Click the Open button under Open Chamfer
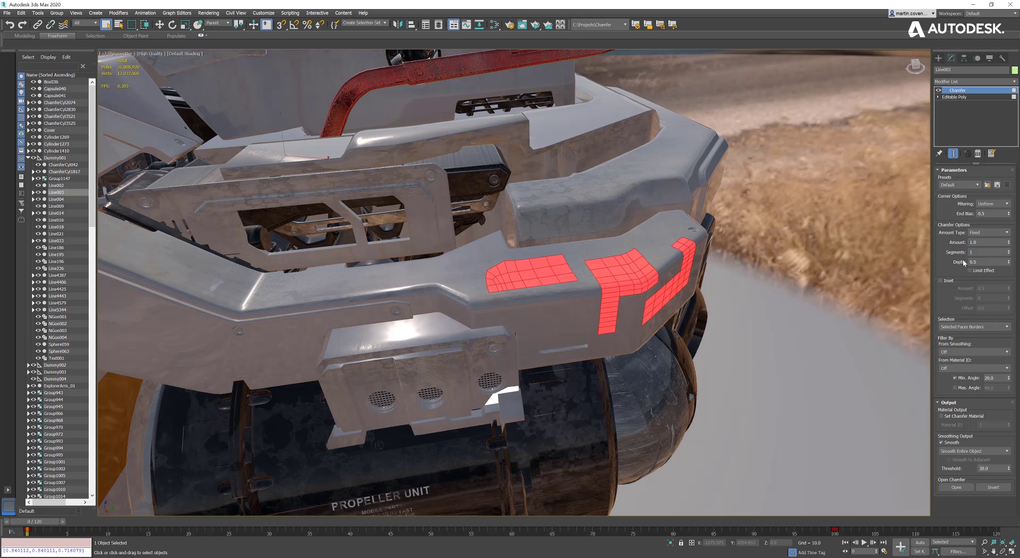The height and width of the screenshot is (558, 1020). coord(956,487)
